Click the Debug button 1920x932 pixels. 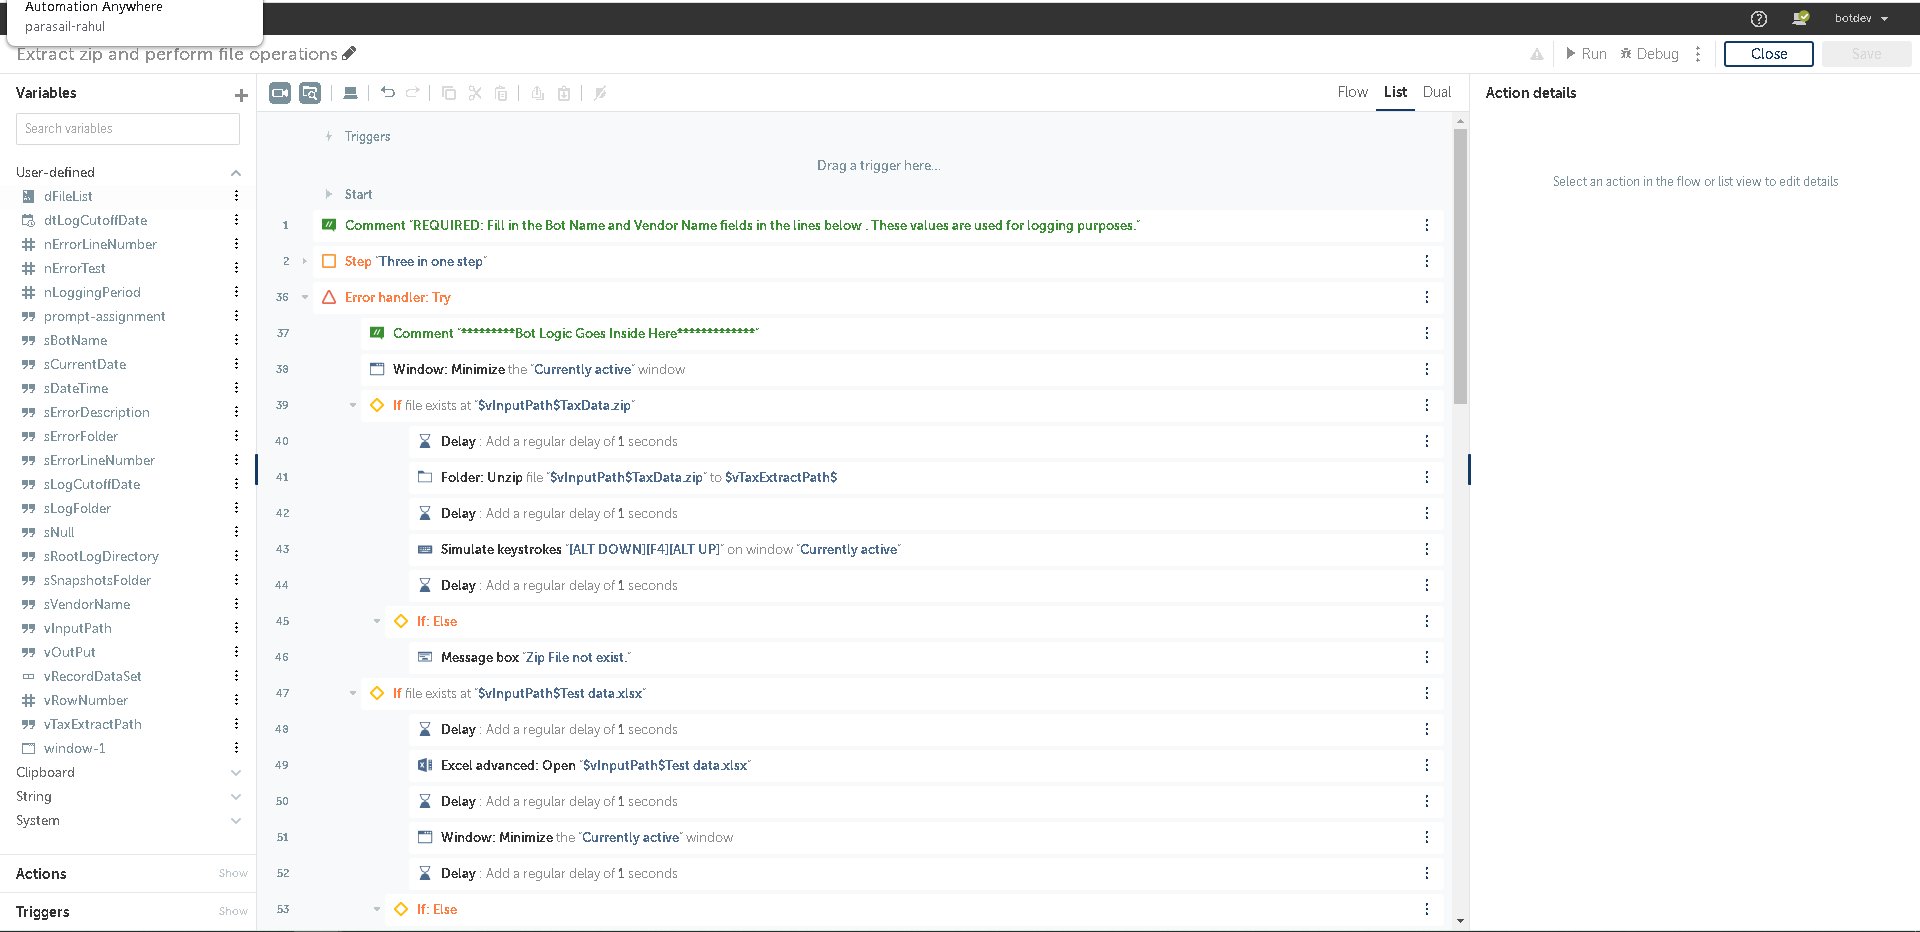coord(1650,54)
